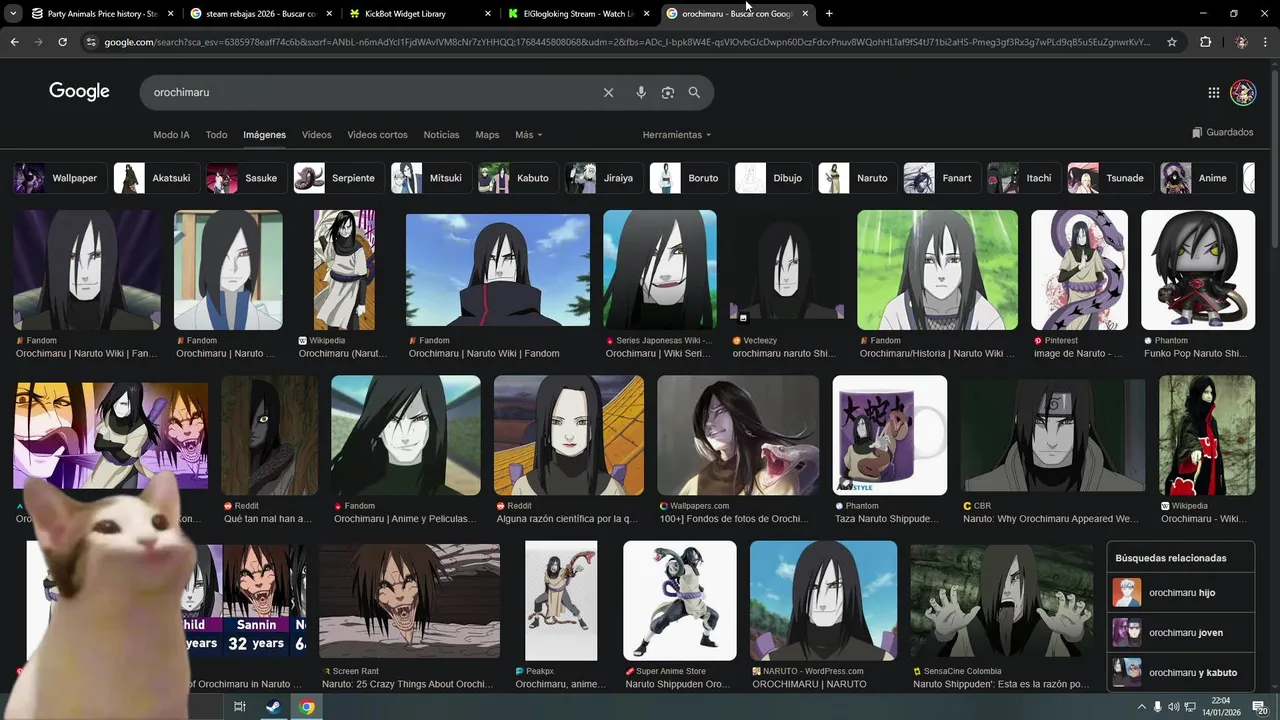Open Google Lens image search icon

tap(668, 92)
